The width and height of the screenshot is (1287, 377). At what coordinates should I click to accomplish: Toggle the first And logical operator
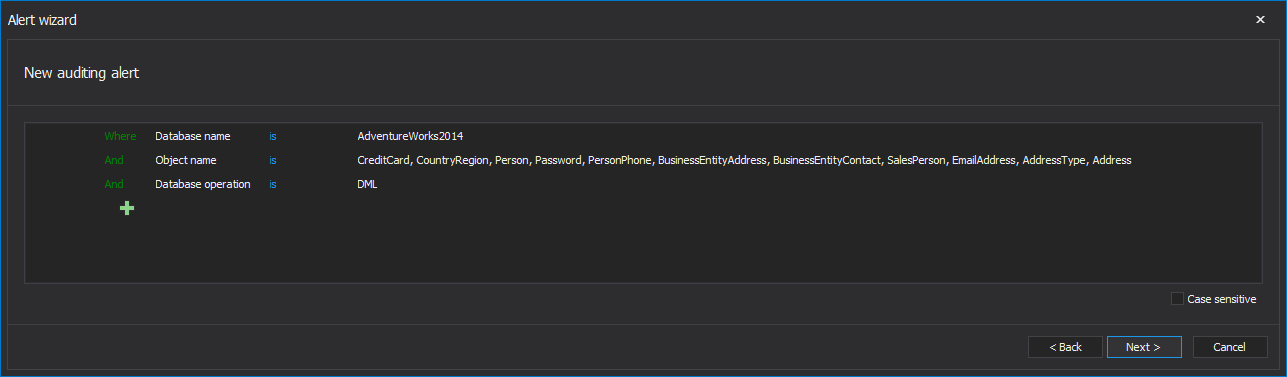114,160
